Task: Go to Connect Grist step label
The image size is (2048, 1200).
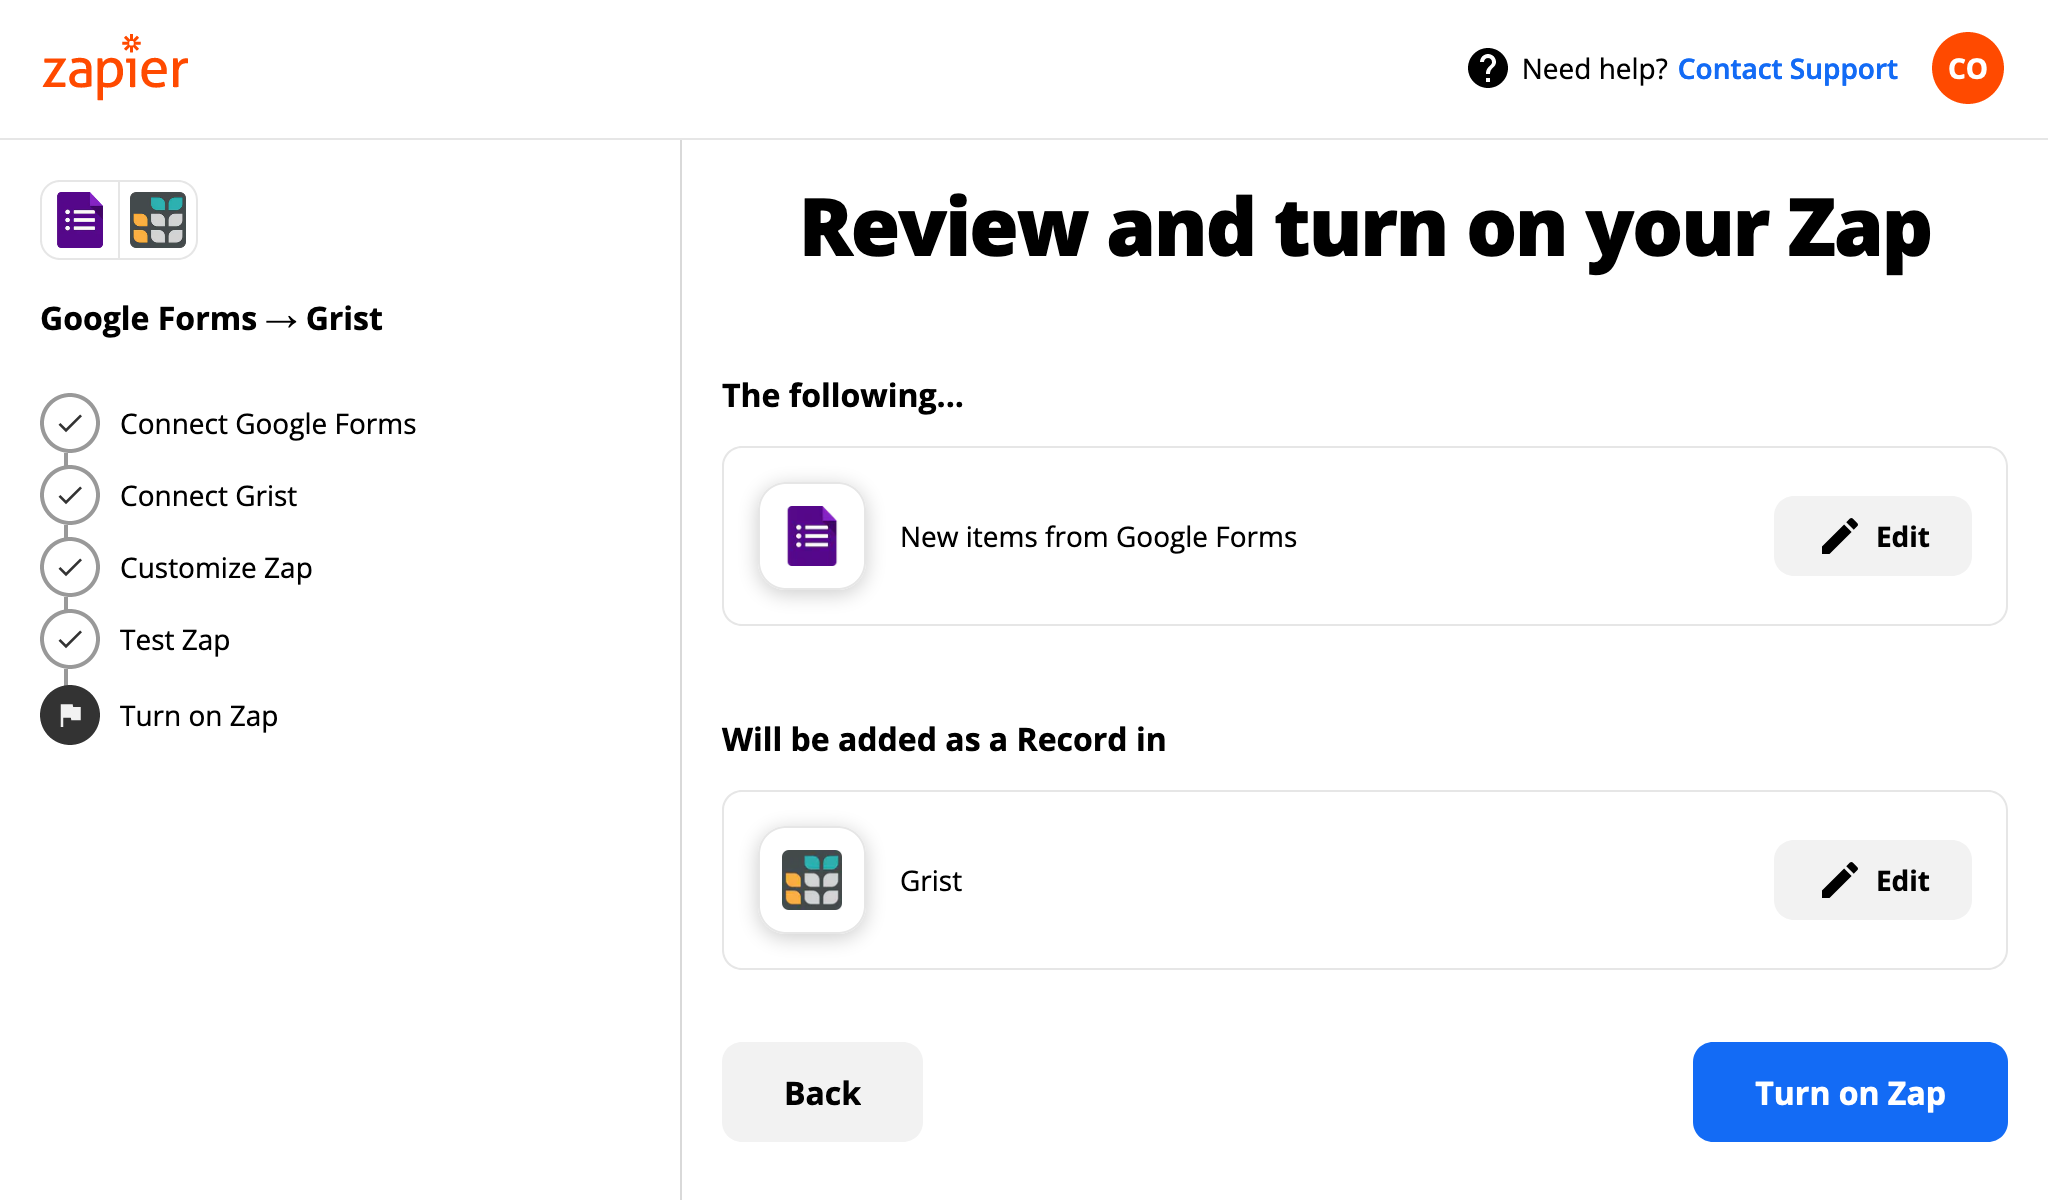Action: (208, 496)
